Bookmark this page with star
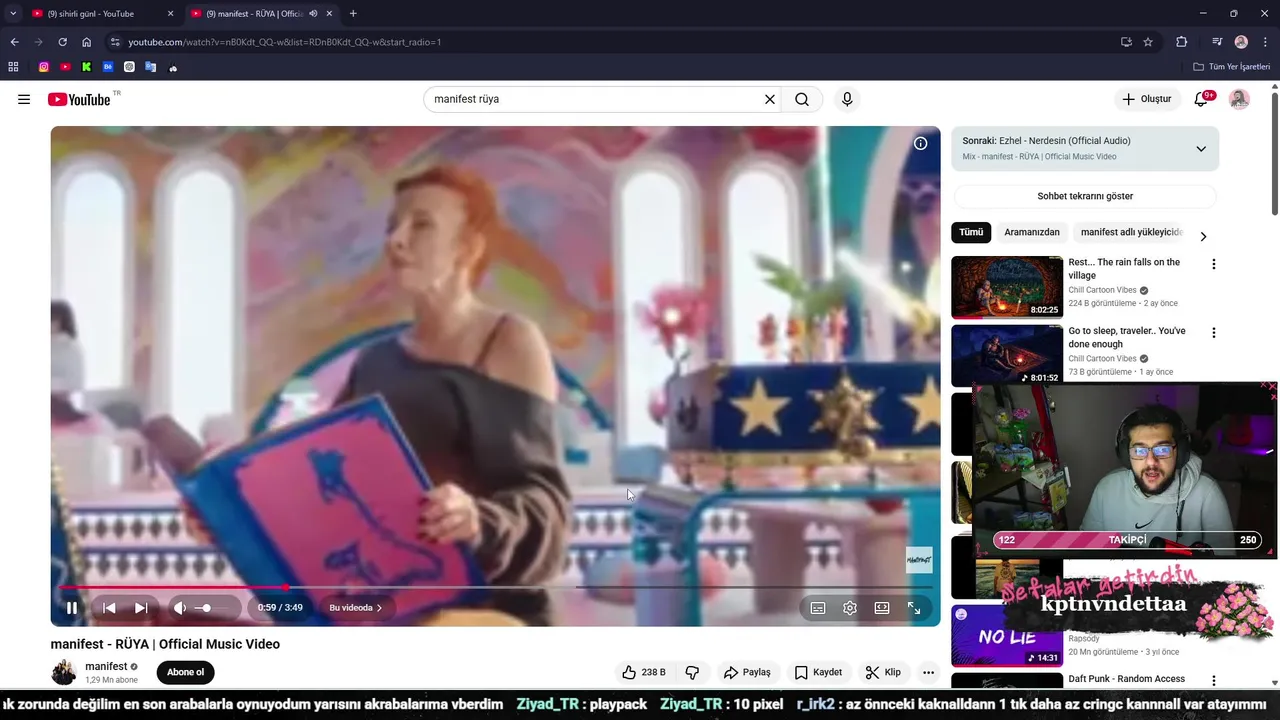The image size is (1280, 720). click(x=1148, y=42)
